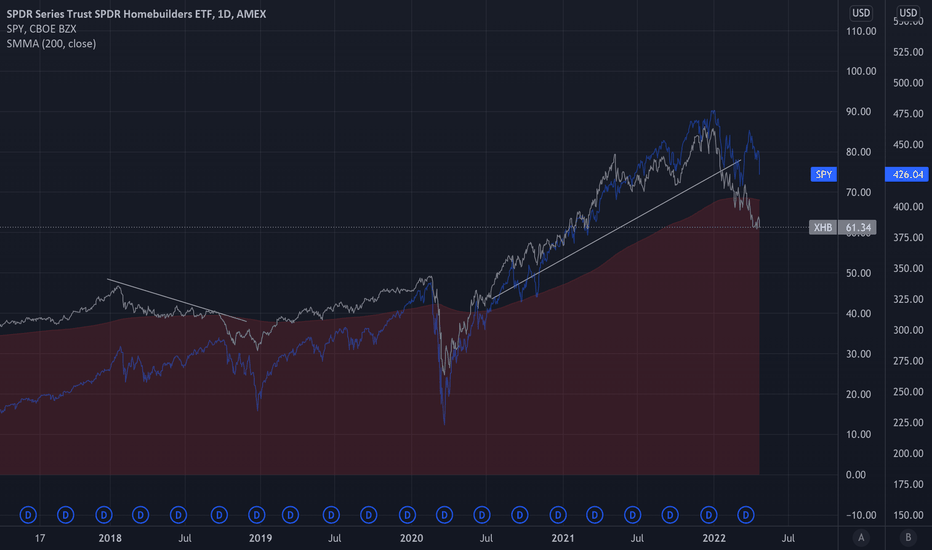The width and height of the screenshot is (932, 550).
Task: Open the March 2020 dividend marker
Action: coord(444,514)
